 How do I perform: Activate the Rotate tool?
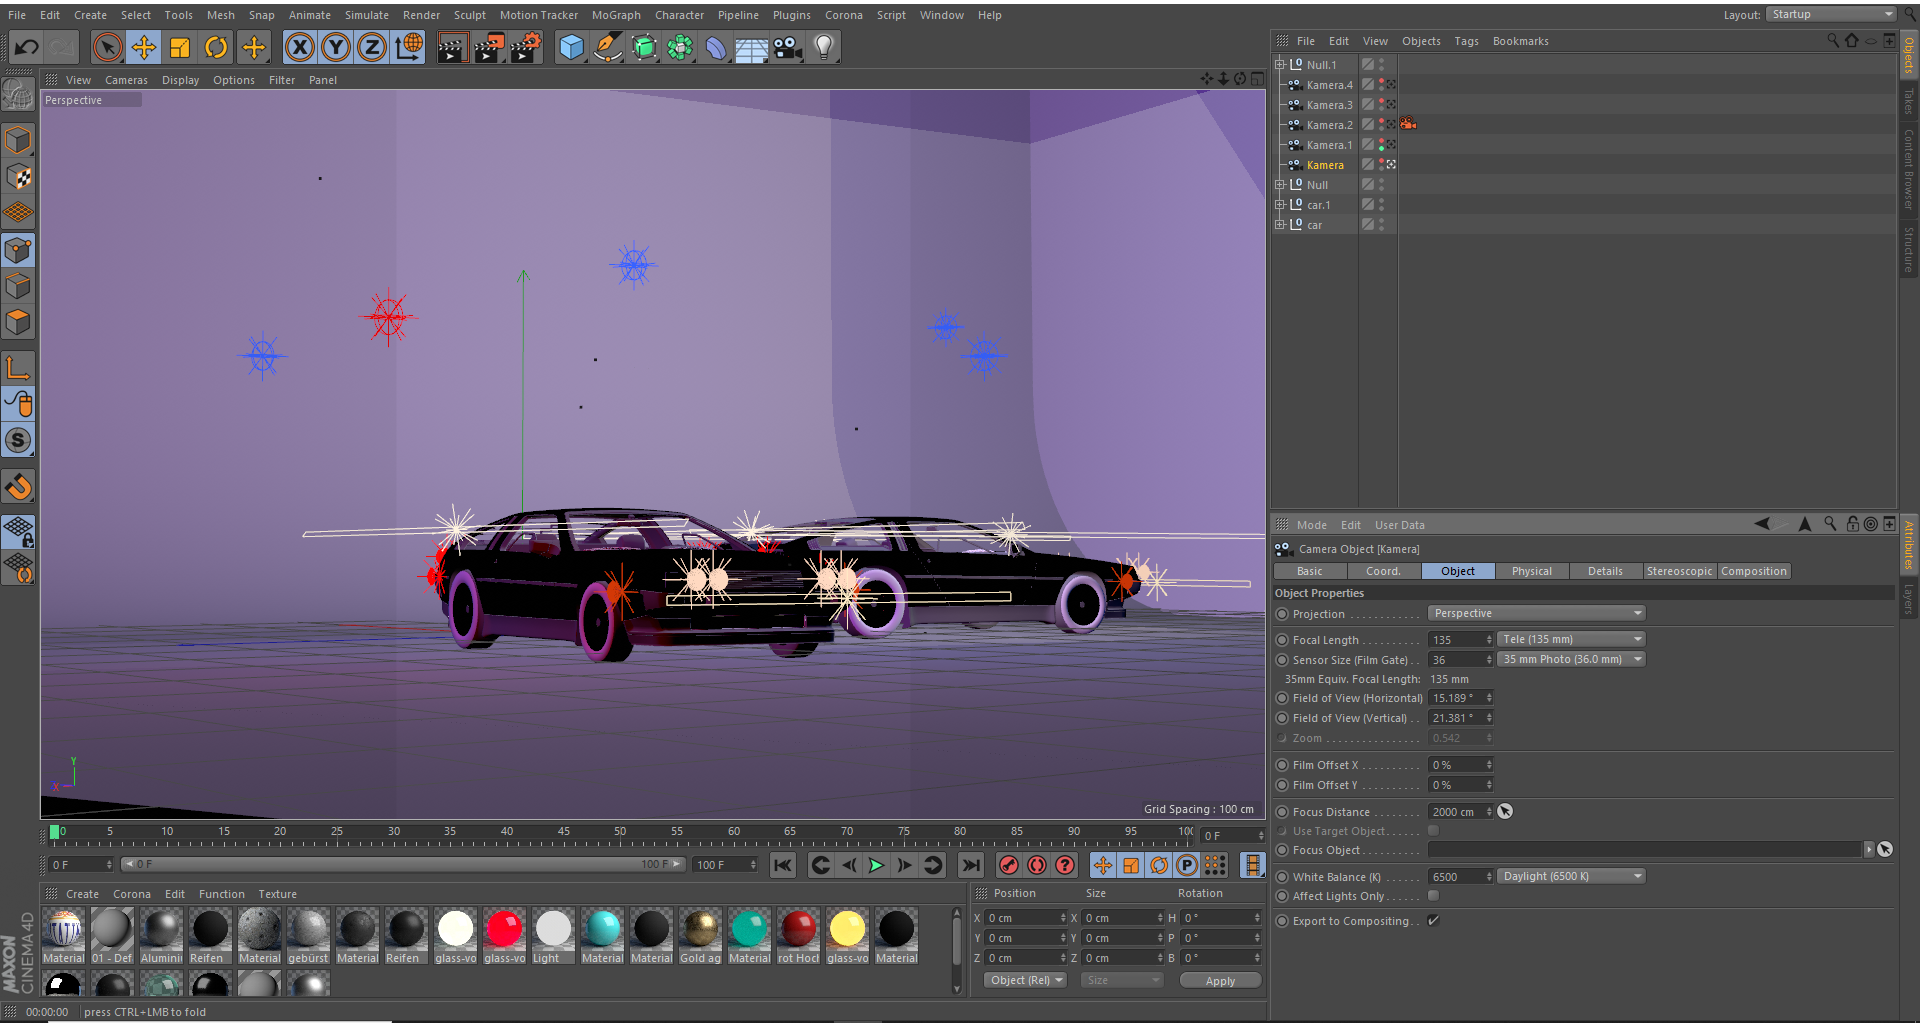coord(216,47)
